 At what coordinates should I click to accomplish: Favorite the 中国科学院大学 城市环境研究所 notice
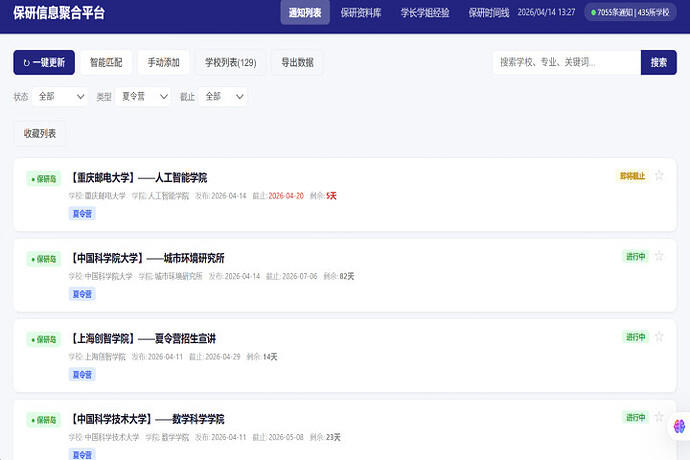coord(659,256)
